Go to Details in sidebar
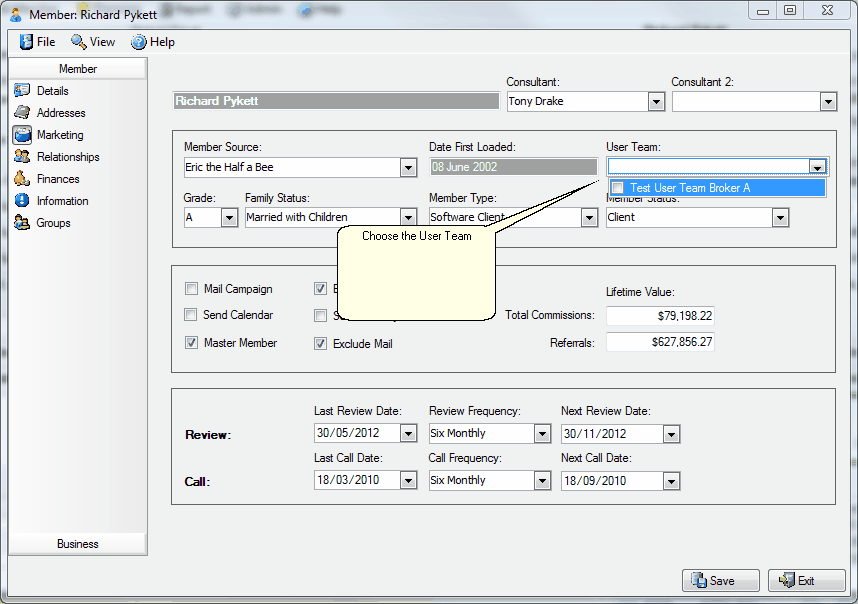Screen dimensions: 858x604 point(53,91)
